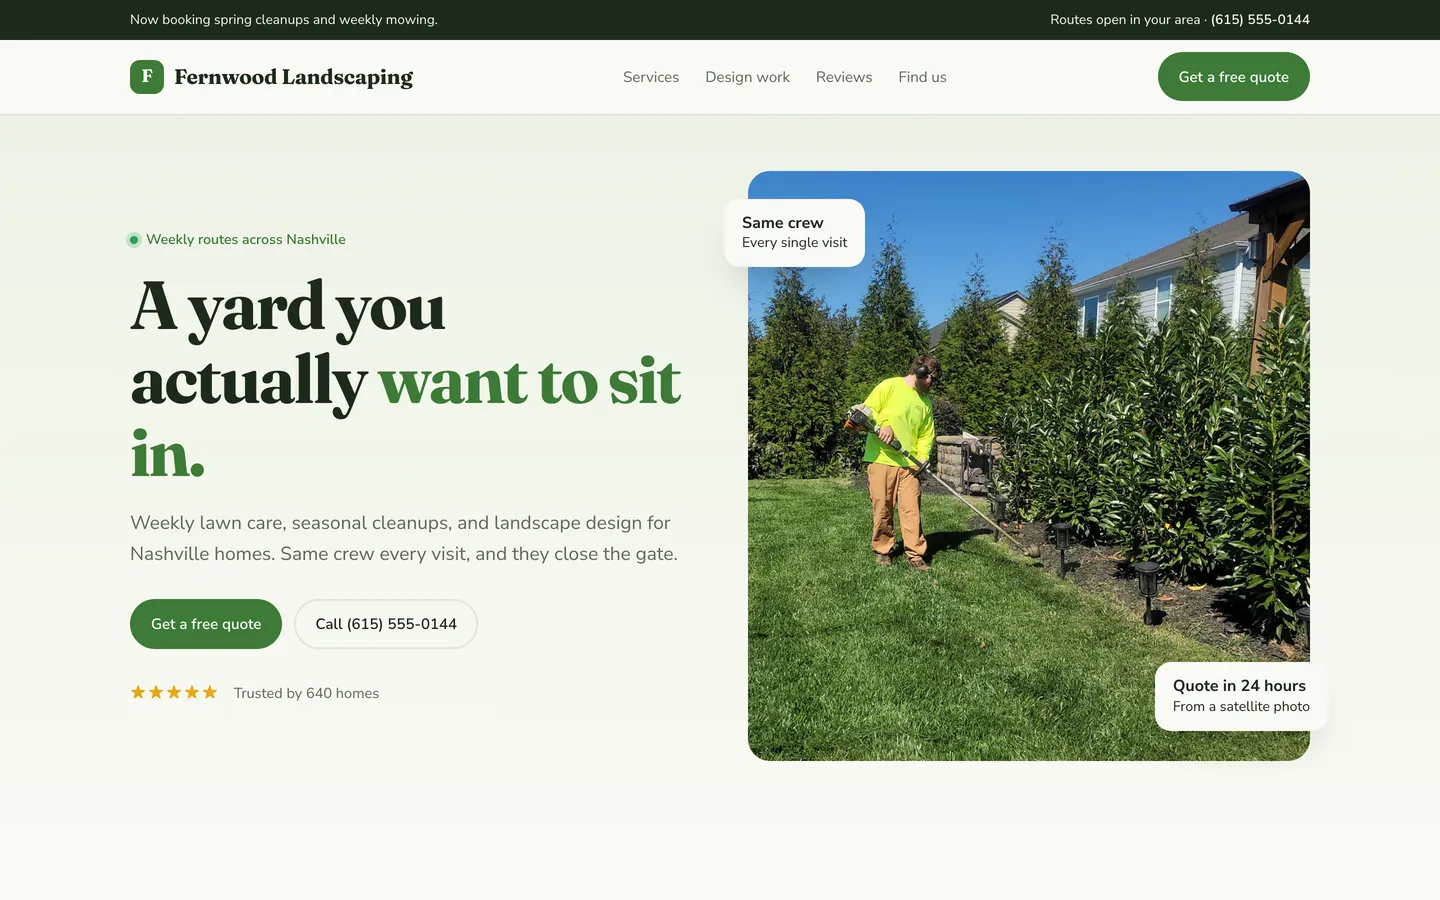Select the Find us nav item

[x=922, y=77]
